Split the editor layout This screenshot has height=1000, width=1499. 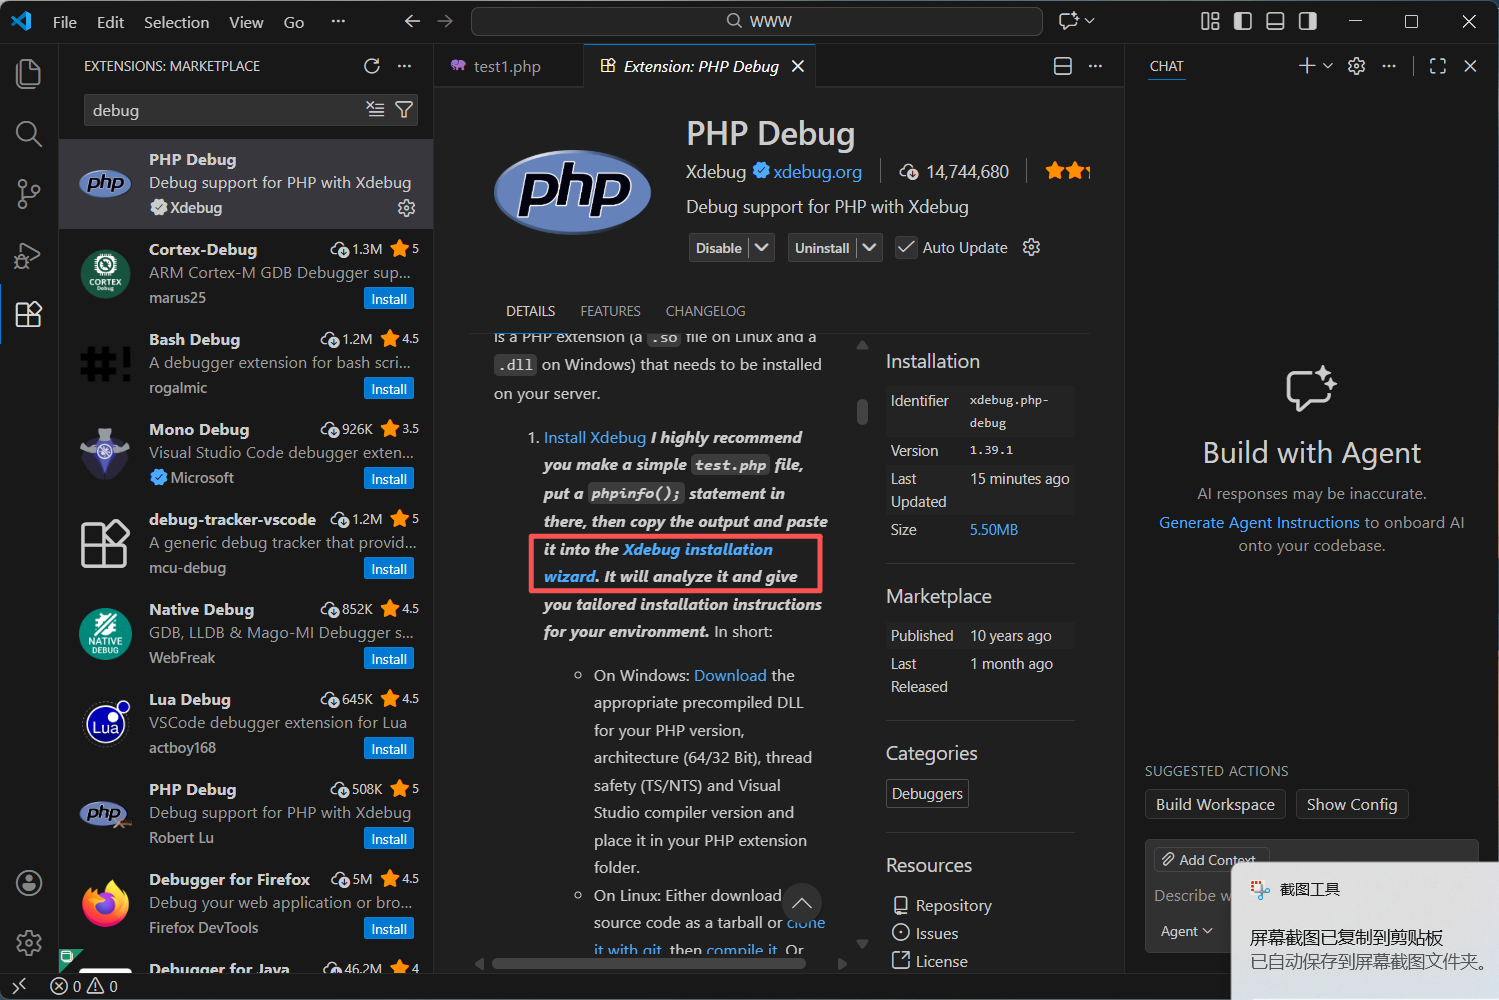1063,66
